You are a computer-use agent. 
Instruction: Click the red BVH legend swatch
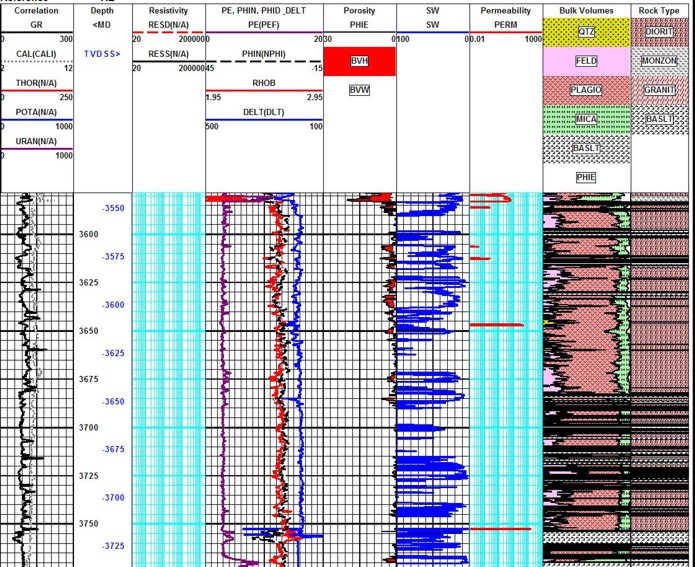point(359,61)
